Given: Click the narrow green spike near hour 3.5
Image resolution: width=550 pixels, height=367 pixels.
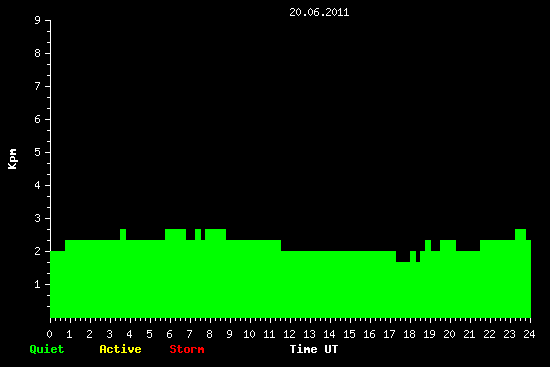Looking at the screenshot, I should (x=123, y=234).
